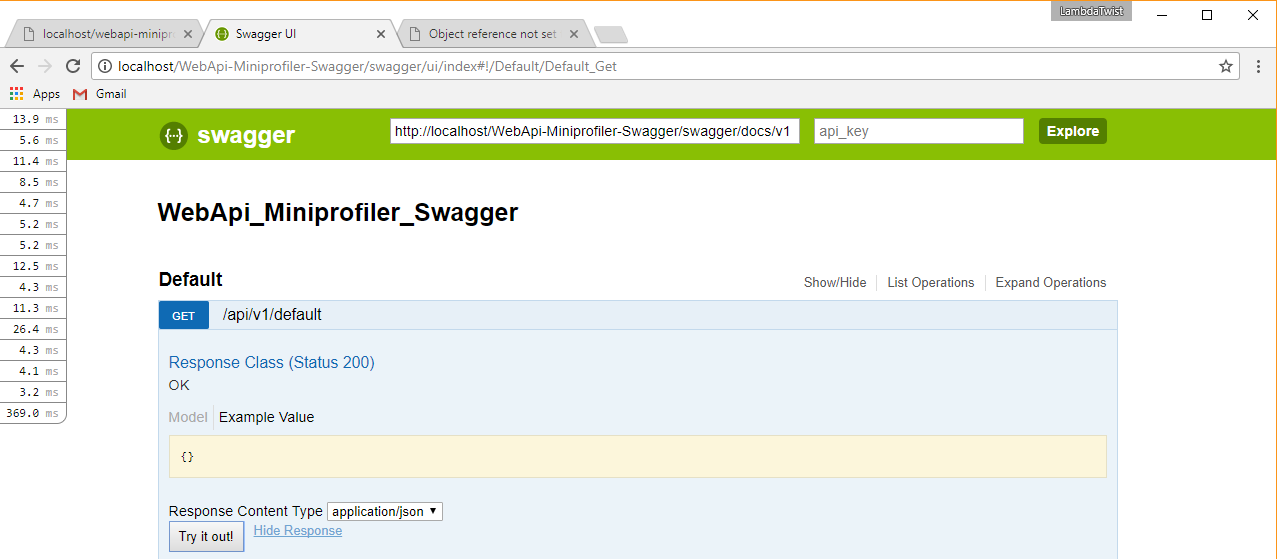Click site information icon in address bar
This screenshot has height=559, width=1277.
tap(105, 66)
